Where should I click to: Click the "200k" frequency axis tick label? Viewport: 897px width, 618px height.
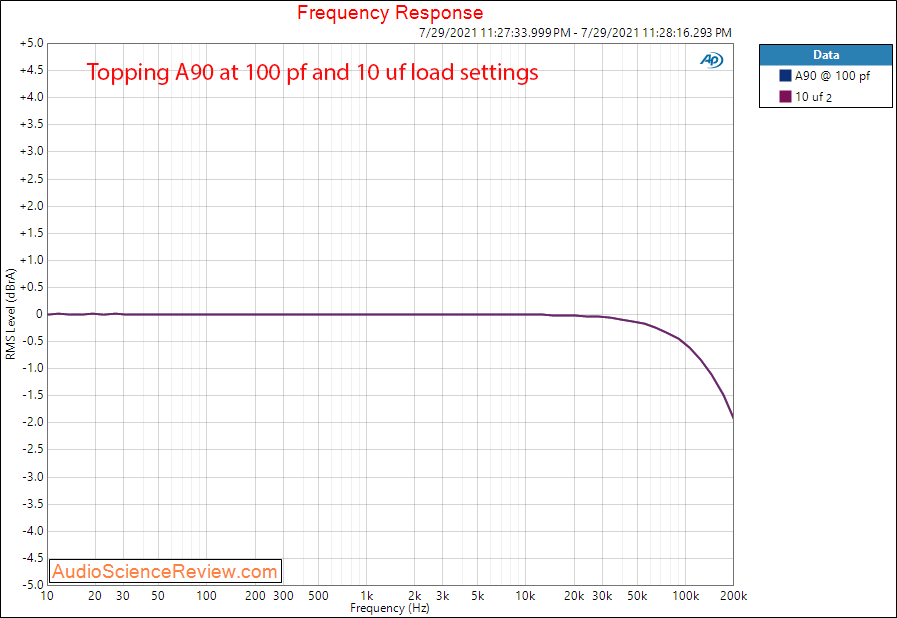coord(733,596)
